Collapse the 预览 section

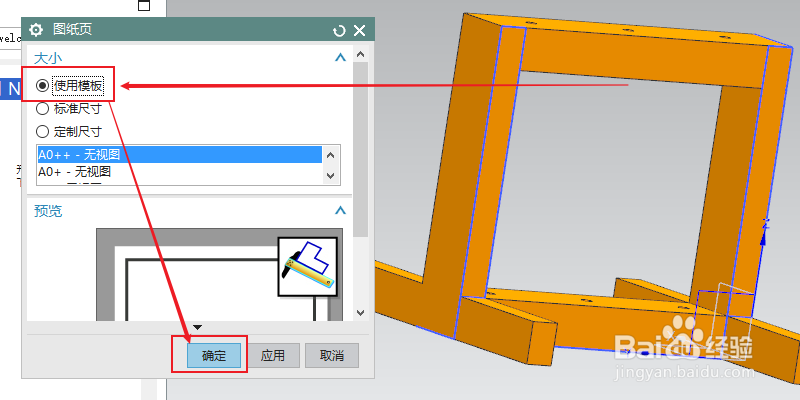click(340, 210)
